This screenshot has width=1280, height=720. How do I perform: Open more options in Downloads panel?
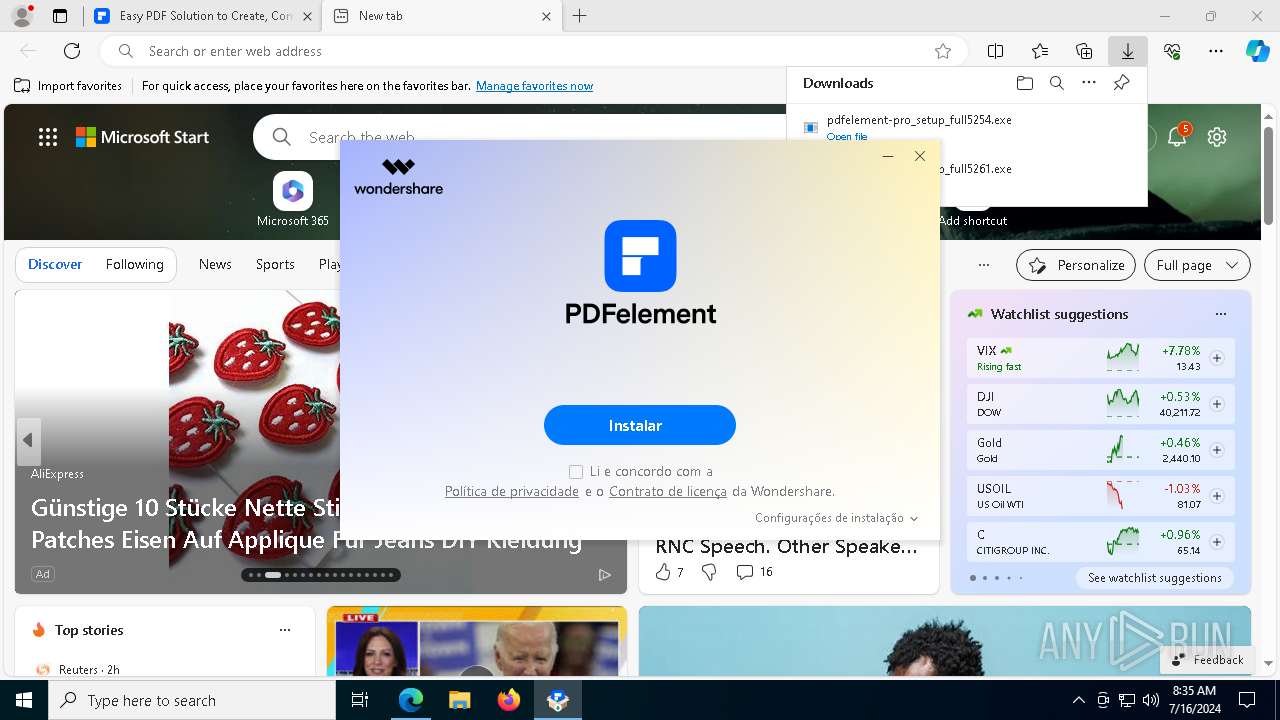pyautogui.click(x=1089, y=83)
